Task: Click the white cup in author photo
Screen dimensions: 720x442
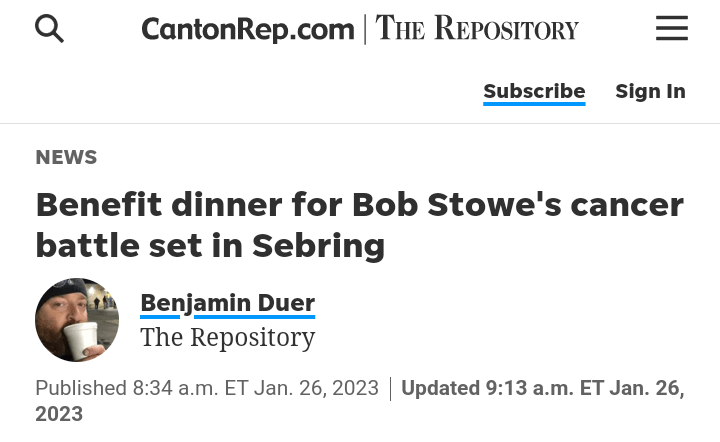Action: [81, 338]
